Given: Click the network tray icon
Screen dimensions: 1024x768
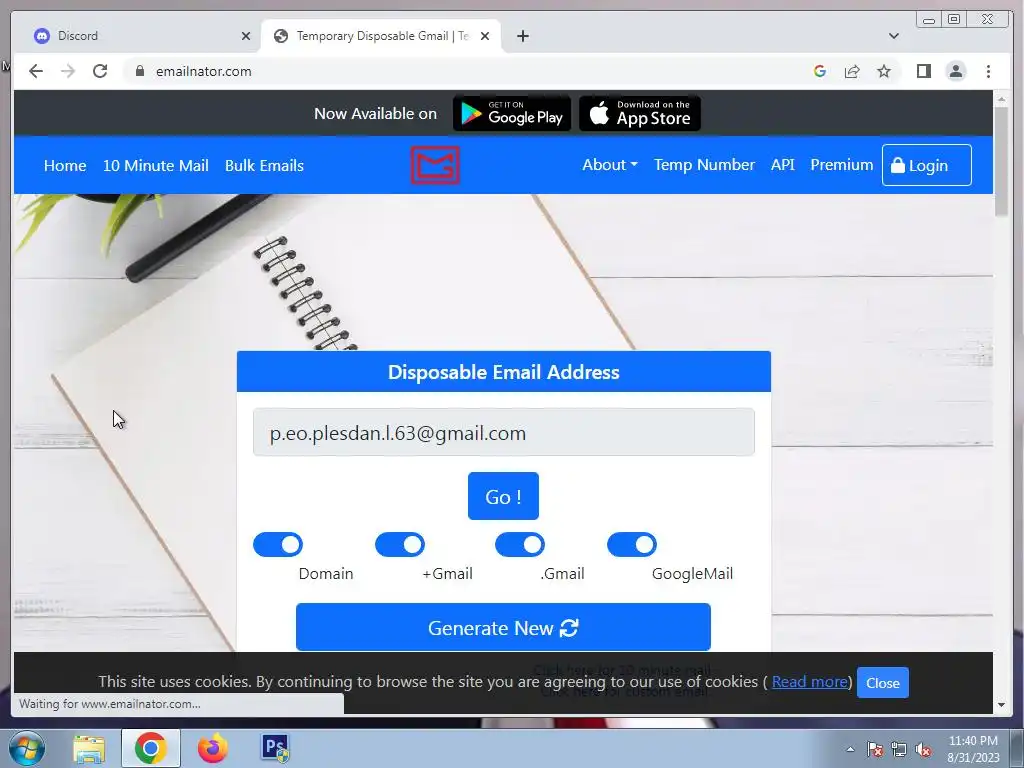Looking at the screenshot, I should click(x=899, y=749).
